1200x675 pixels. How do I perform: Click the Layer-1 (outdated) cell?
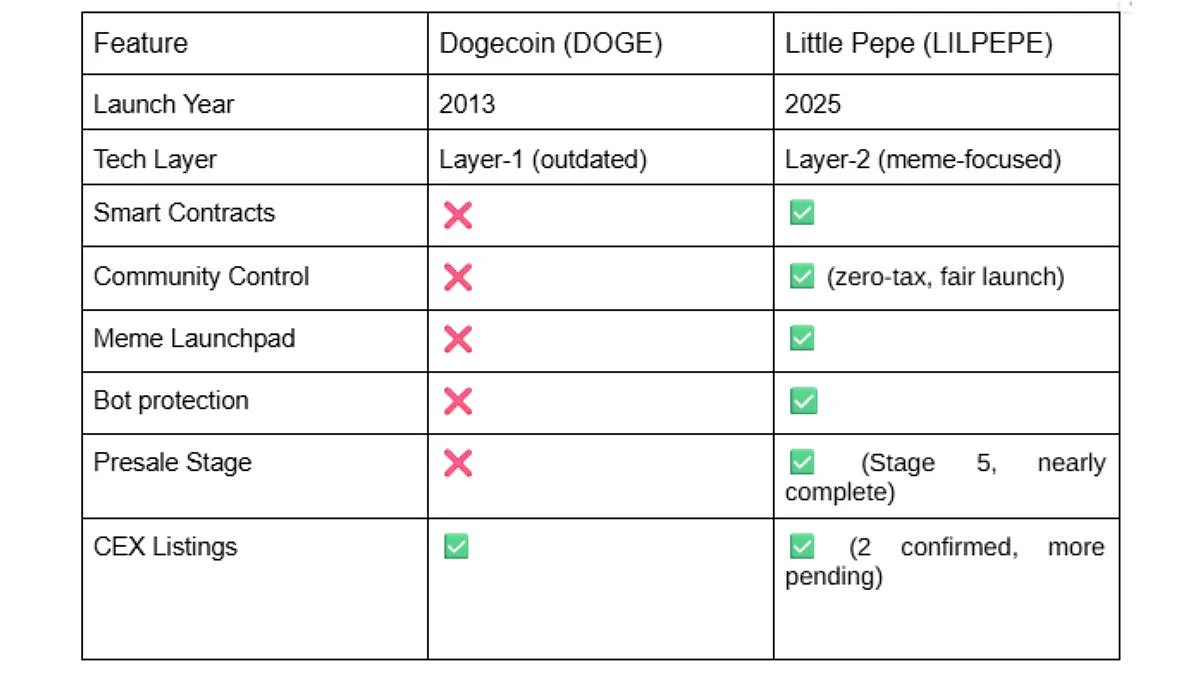601,157
